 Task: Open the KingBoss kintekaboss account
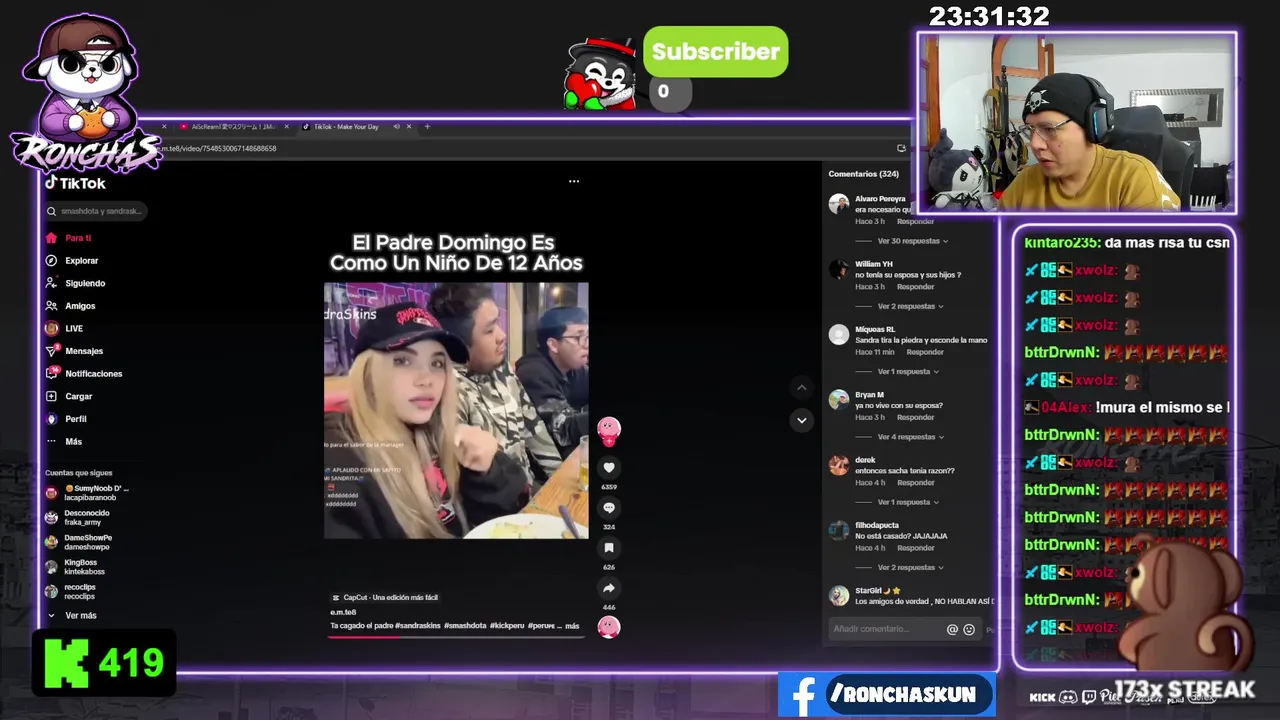click(x=75, y=567)
